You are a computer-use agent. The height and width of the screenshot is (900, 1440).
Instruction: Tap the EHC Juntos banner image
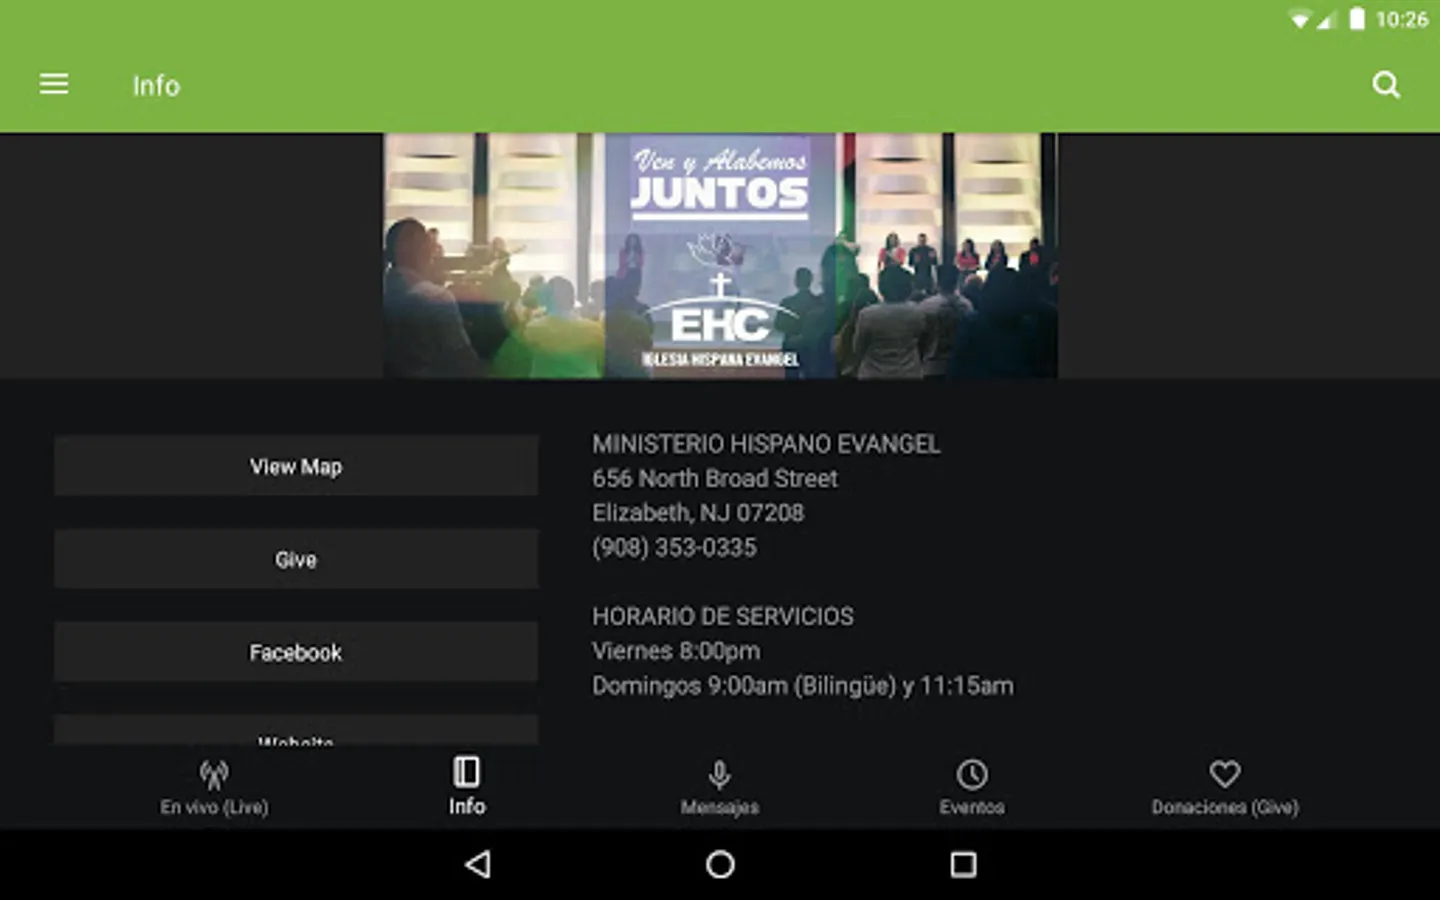coord(720,256)
